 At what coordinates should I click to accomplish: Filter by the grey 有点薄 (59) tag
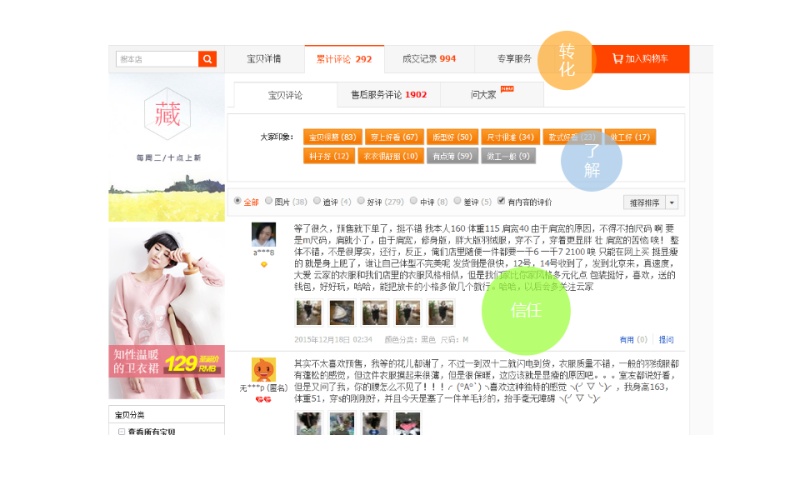[453, 156]
